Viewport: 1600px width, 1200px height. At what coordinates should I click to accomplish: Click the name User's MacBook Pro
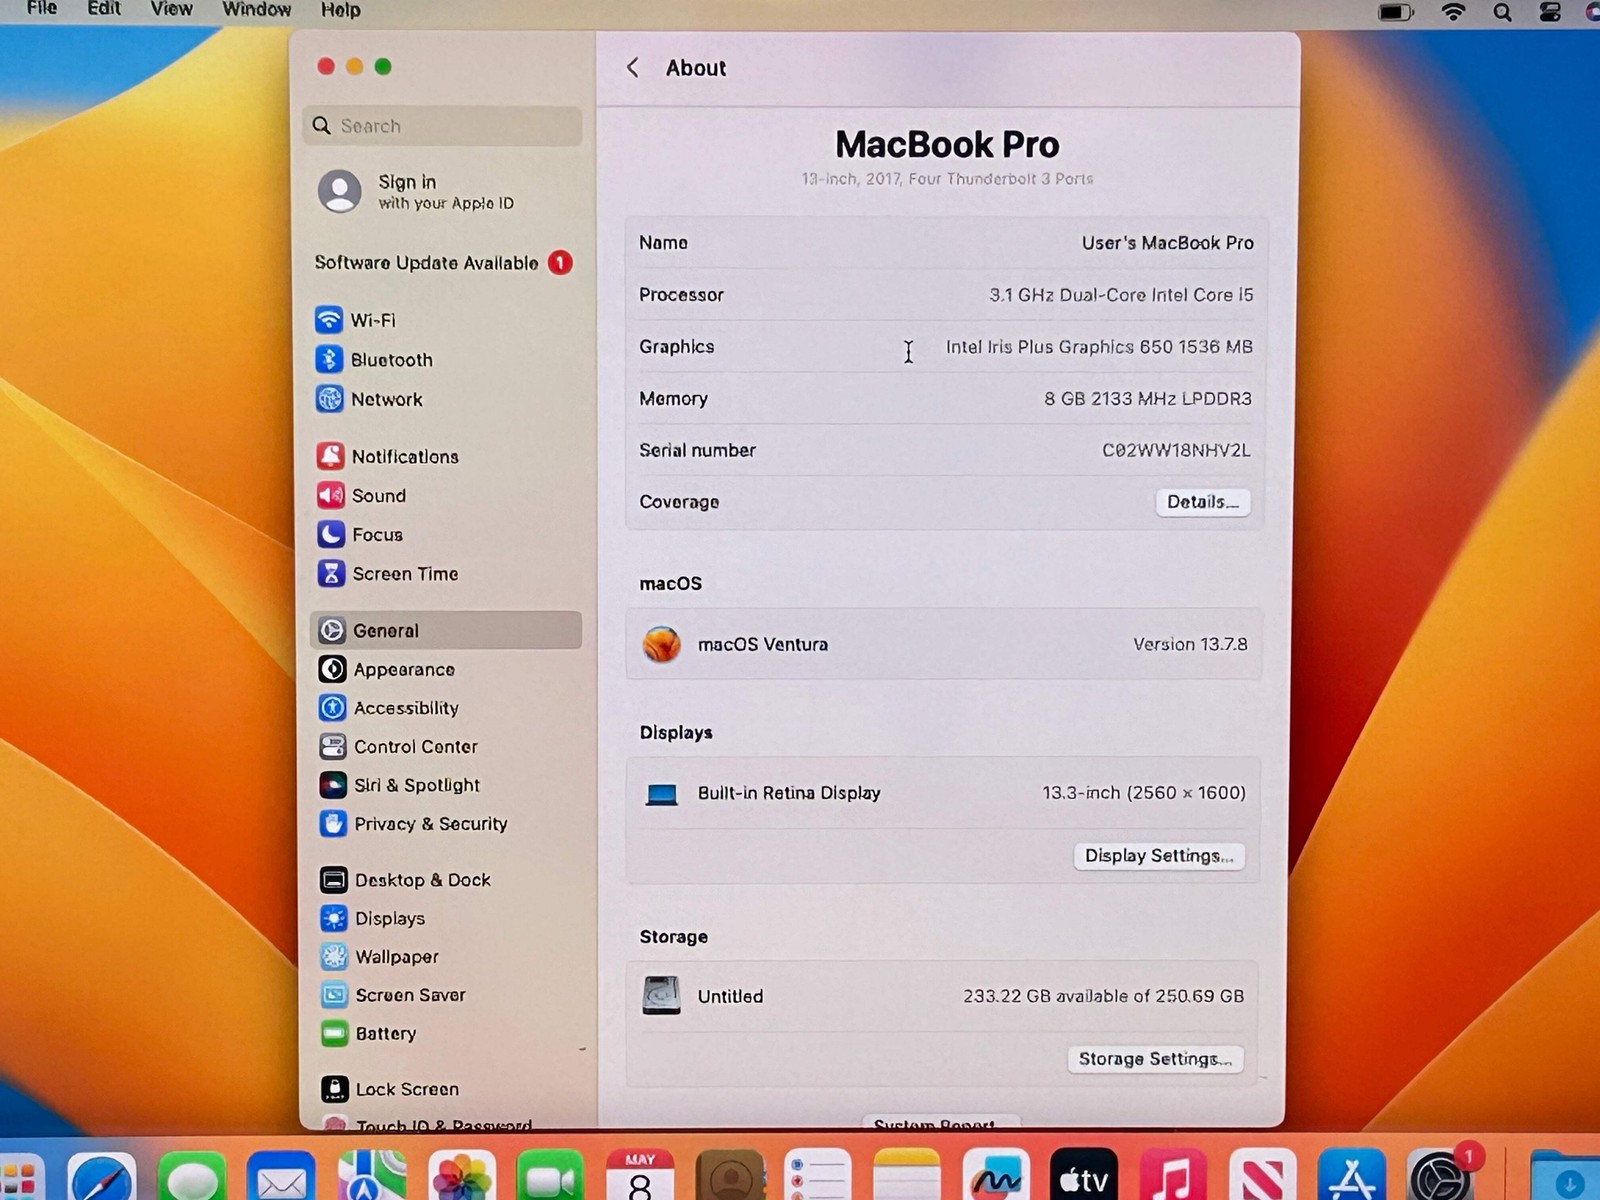(1167, 243)
